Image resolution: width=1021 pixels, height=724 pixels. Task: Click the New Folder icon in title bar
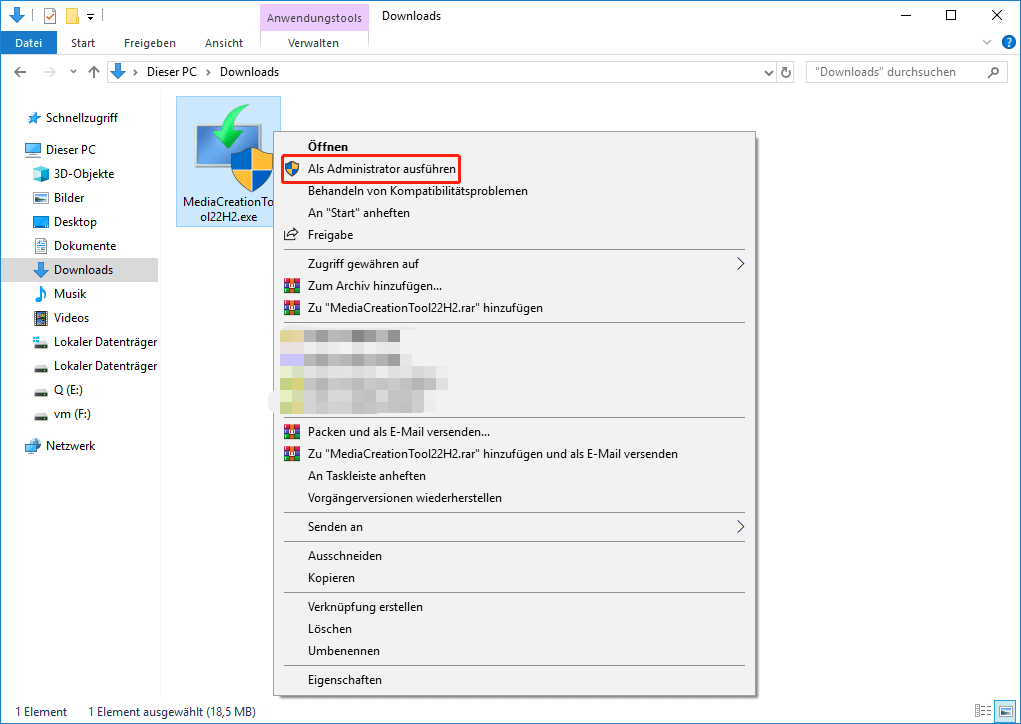(x=72, y=15)
